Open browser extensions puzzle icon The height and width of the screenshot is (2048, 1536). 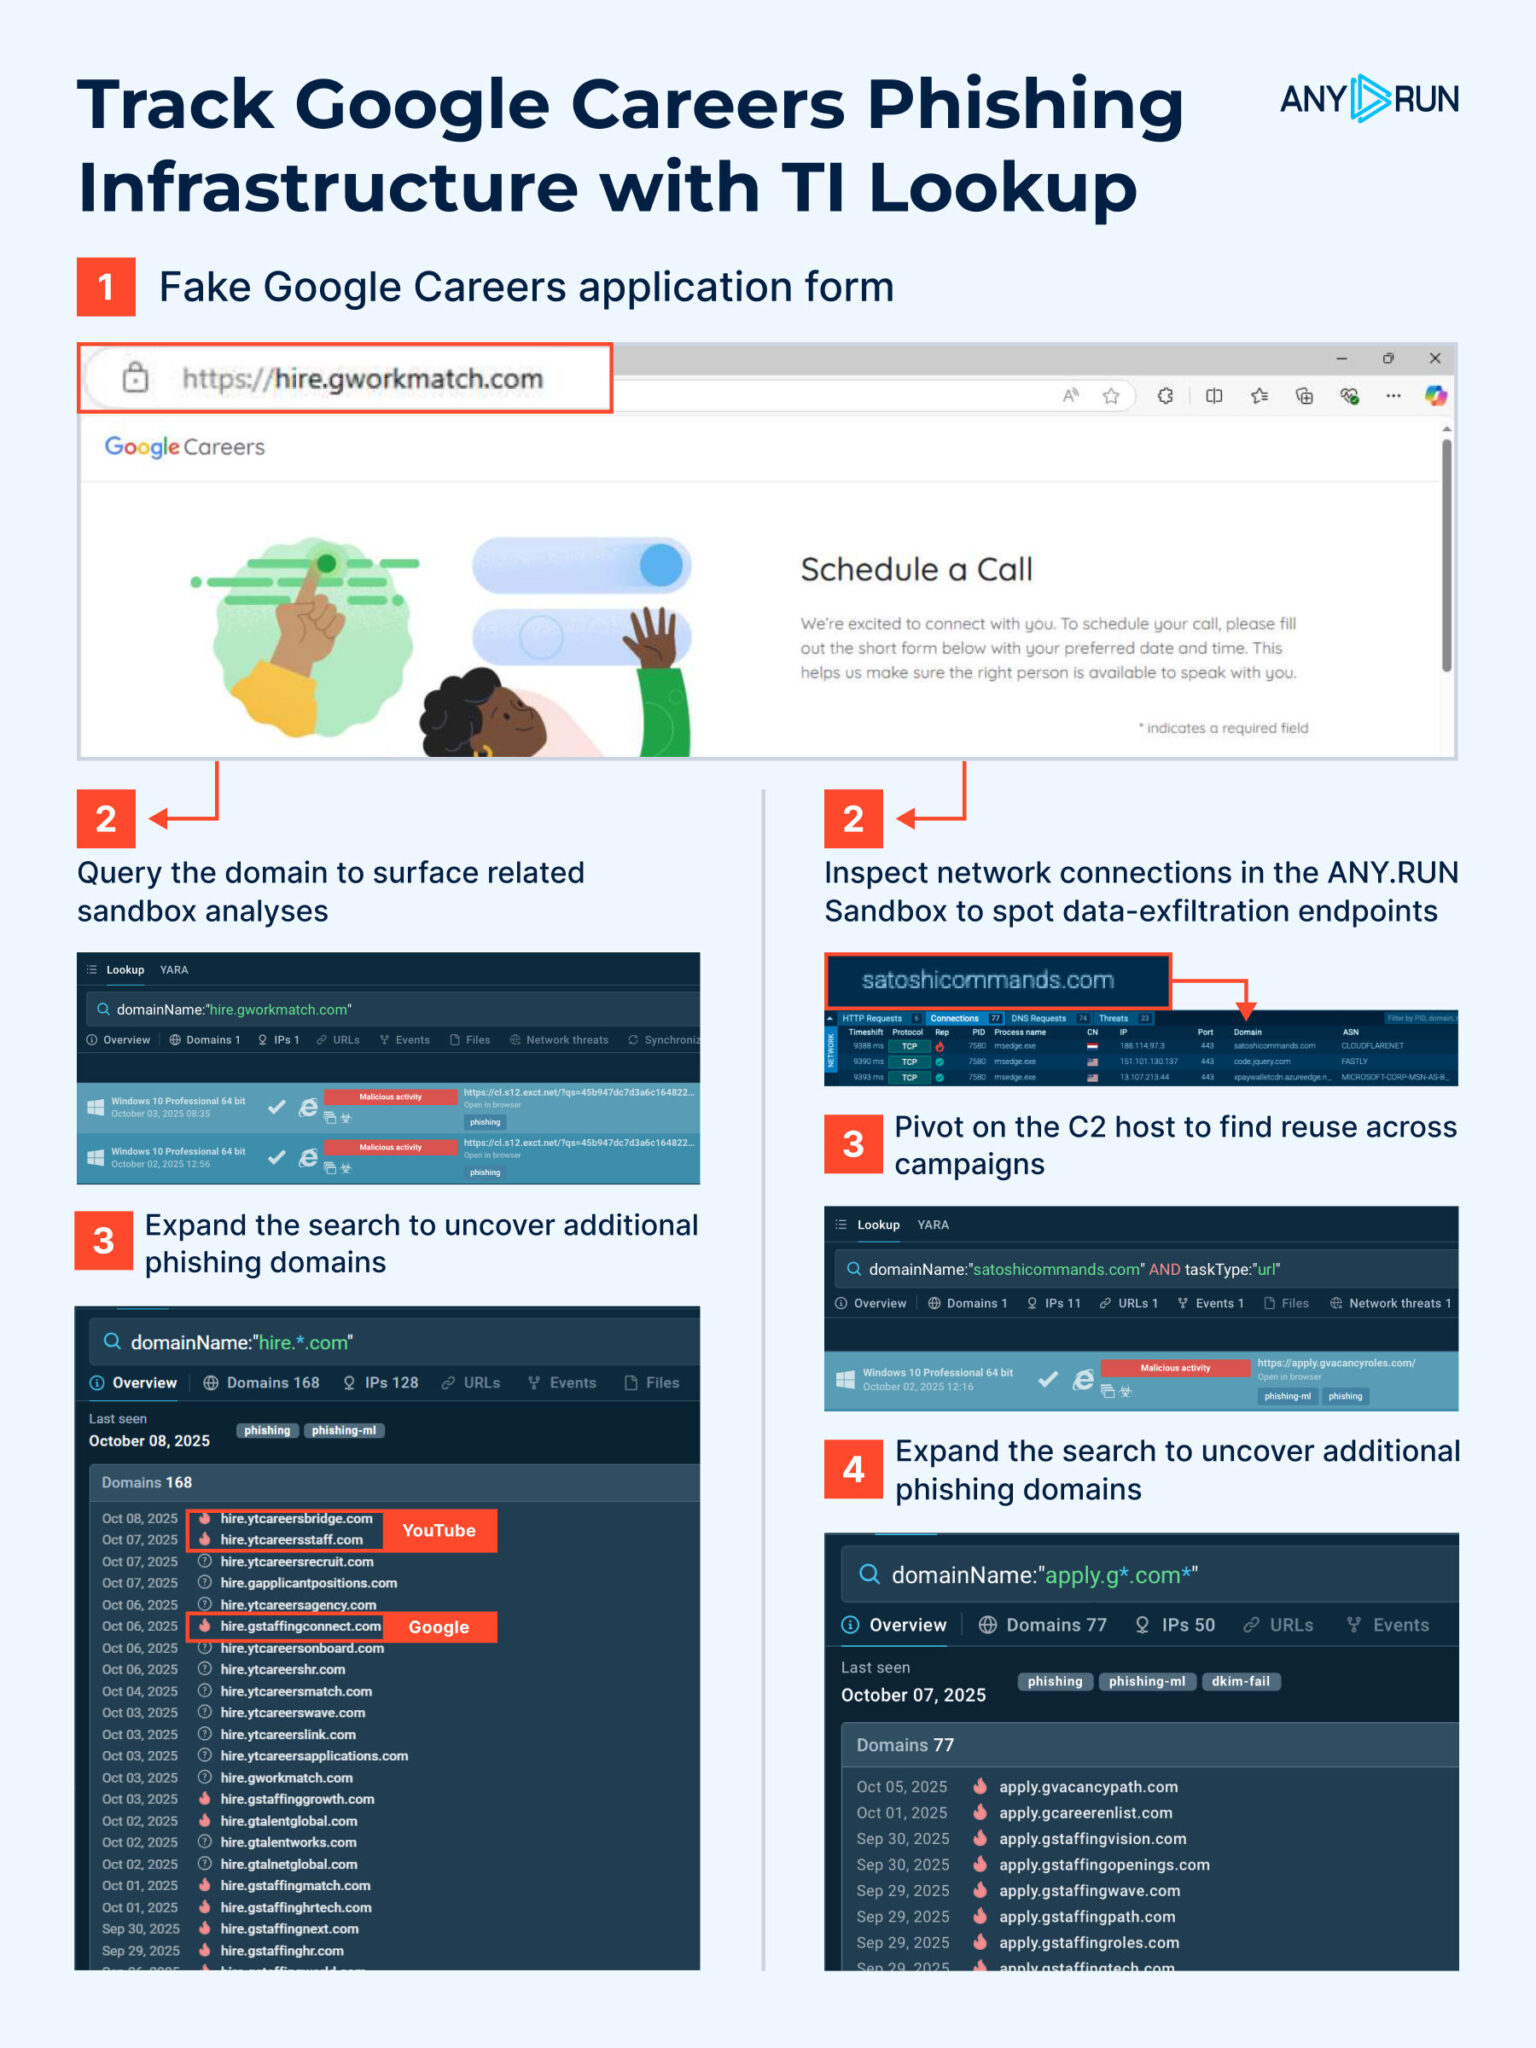pyautogui.click(x=1165, y=396)
